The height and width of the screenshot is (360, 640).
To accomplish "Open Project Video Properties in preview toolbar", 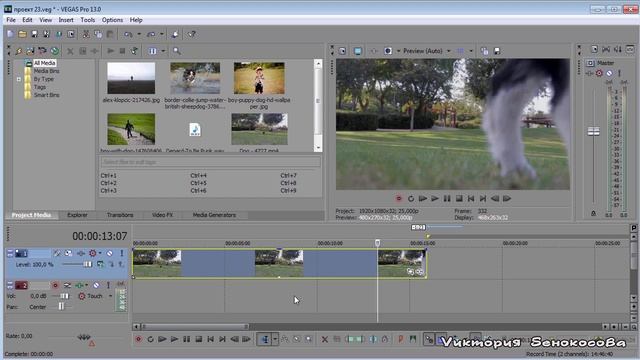I will click(x=342, y=51).
